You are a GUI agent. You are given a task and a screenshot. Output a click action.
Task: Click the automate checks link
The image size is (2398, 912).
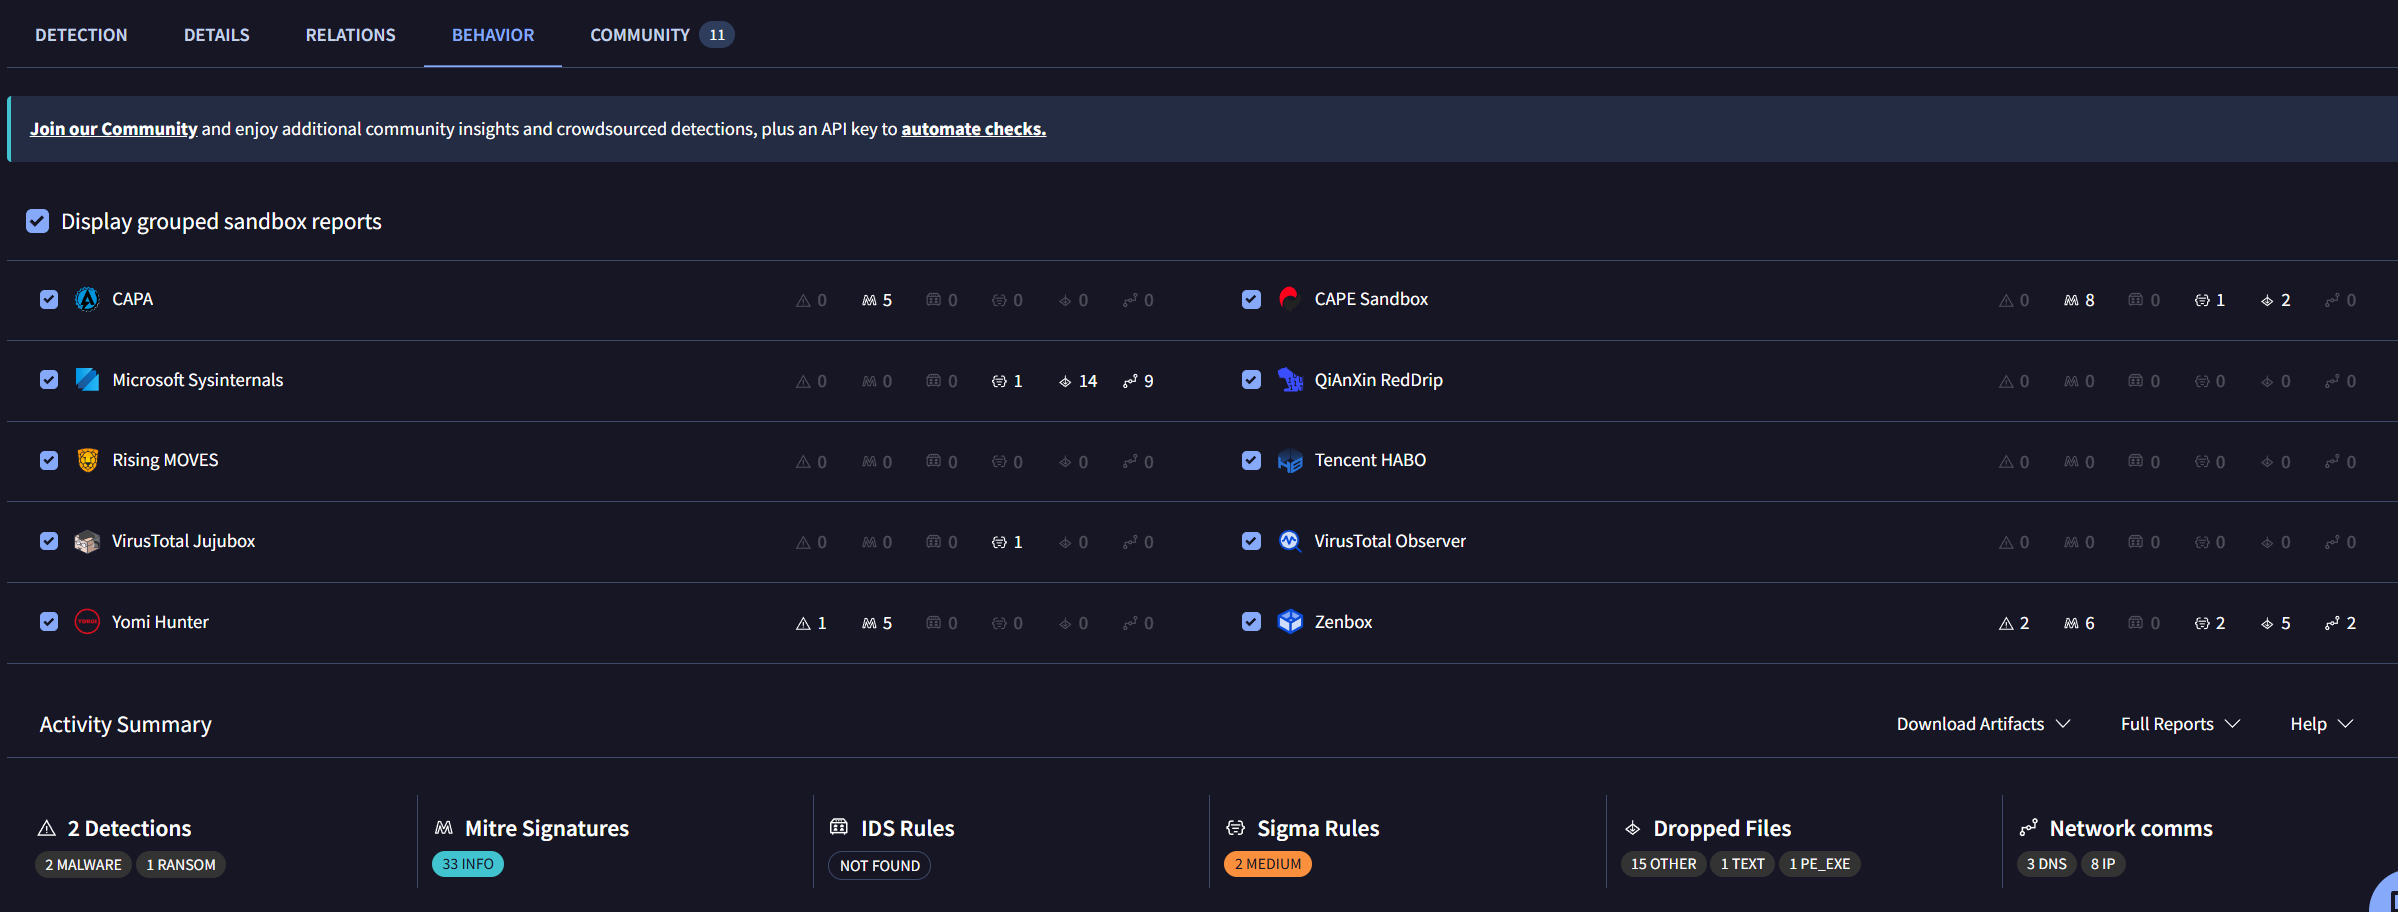pyautogui.click(x=974, y=129)
